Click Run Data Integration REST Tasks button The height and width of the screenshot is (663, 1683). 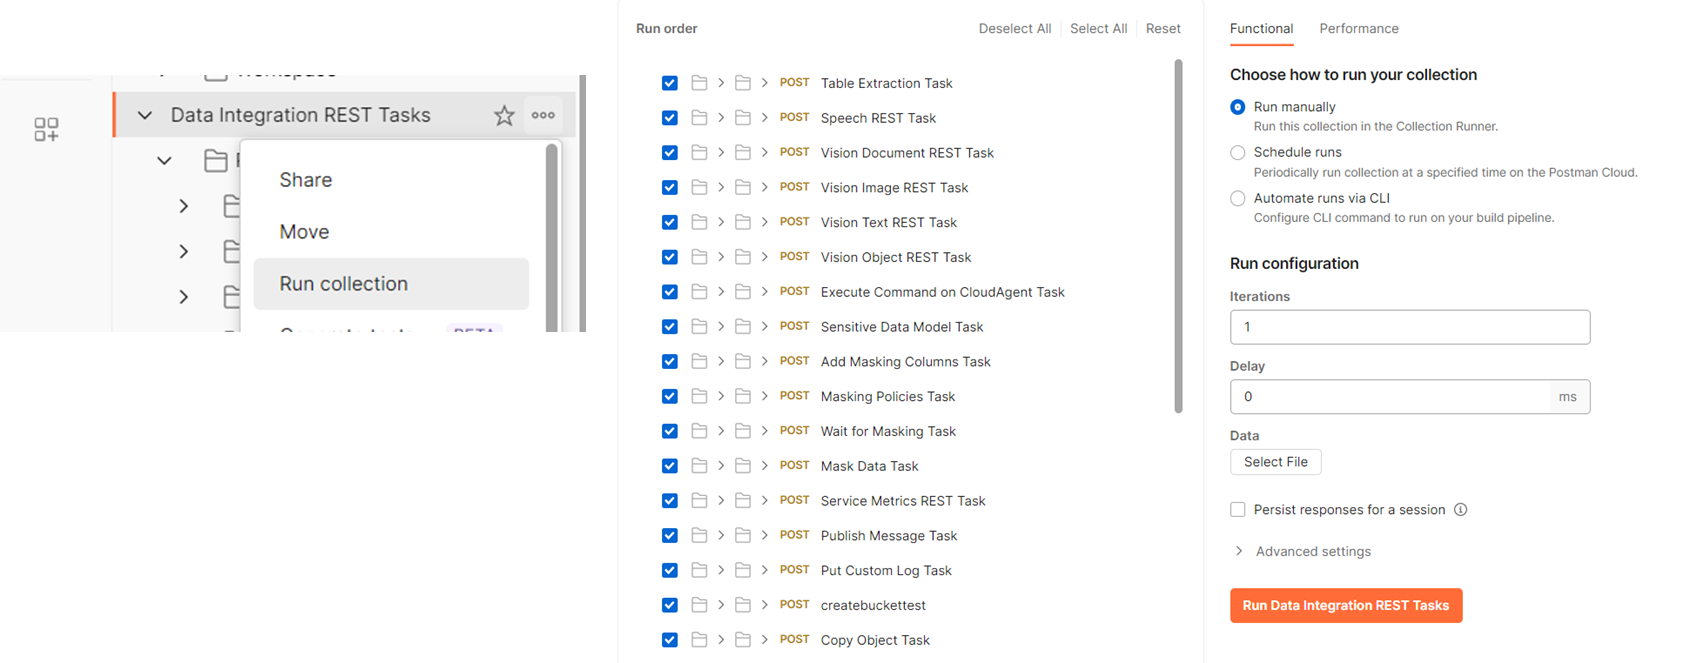[1346, 606]
